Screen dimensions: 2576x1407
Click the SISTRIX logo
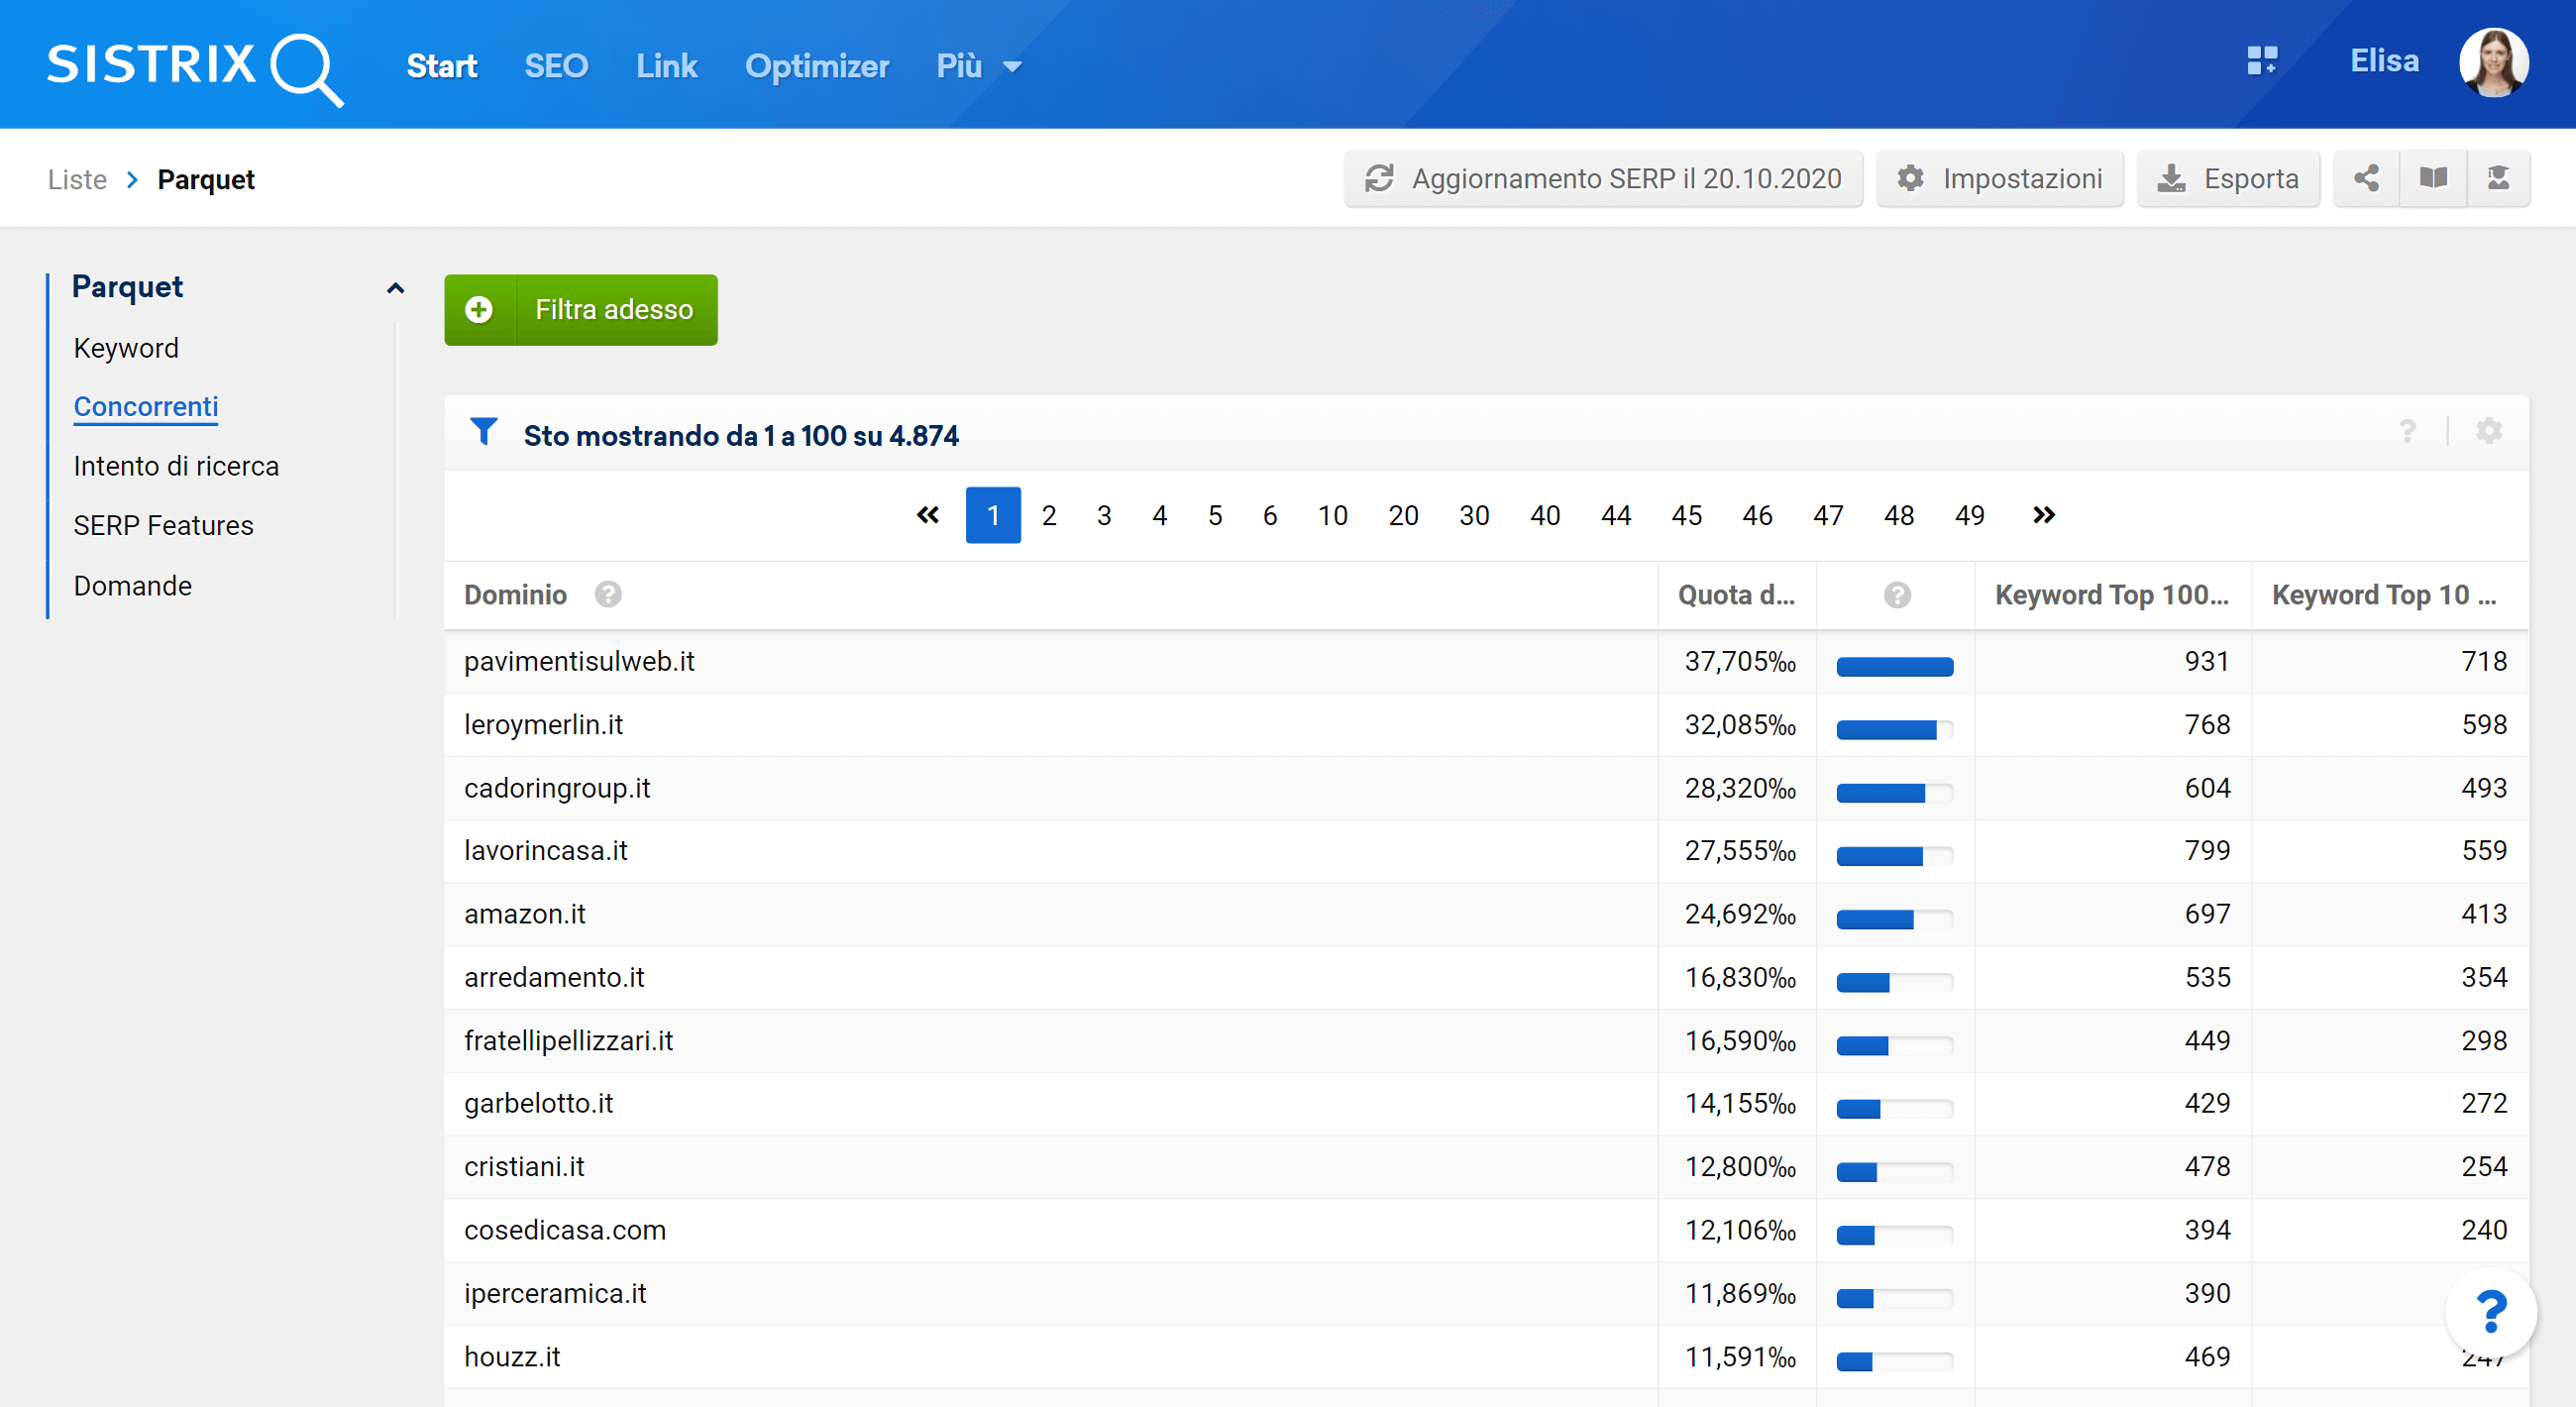tap(195, 67)
